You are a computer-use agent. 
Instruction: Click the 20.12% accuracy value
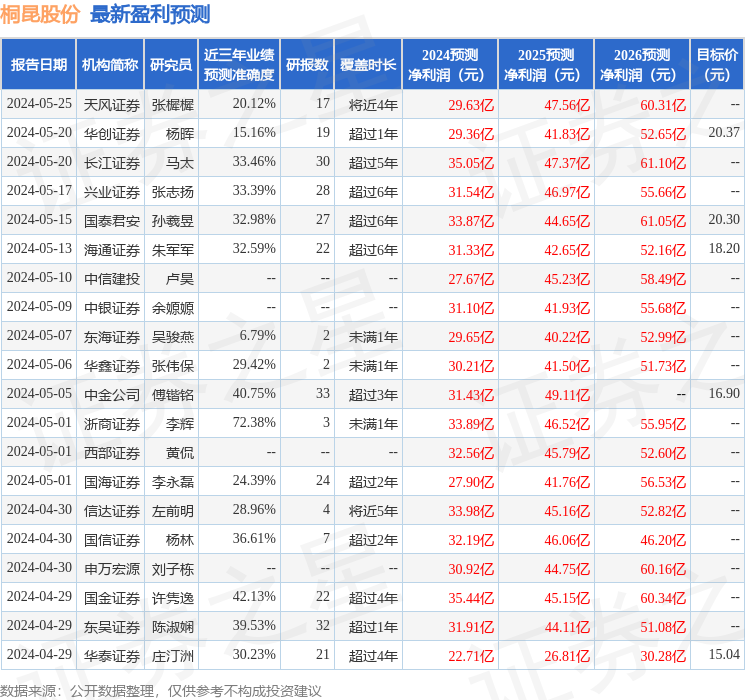coord(254,104)
